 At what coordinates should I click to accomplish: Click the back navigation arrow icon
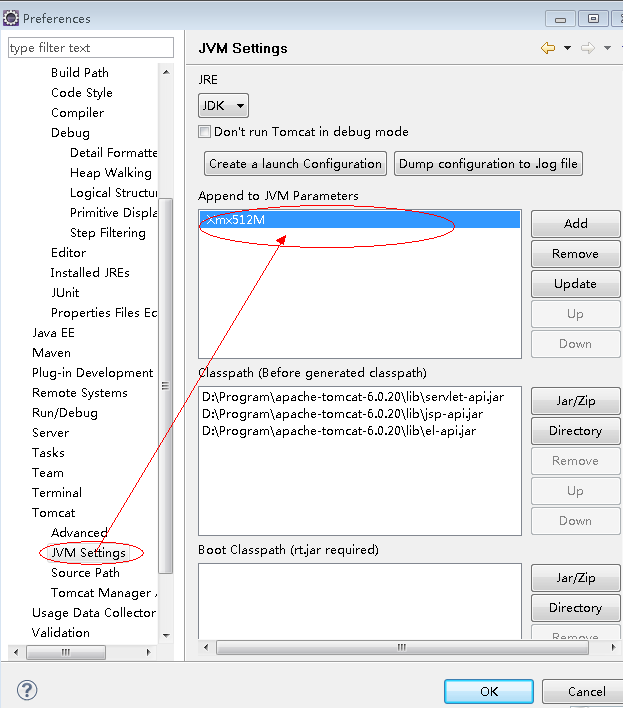pyautogui.click(x=548, y=48)
